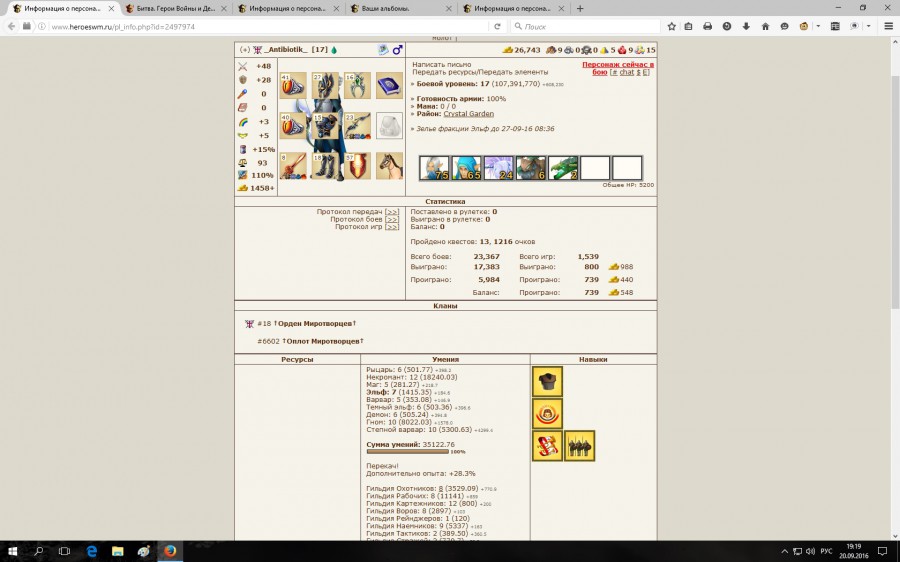
Task: Expand Протокол боев with >> link
Action: pyautogui.click(x=392, y=219)
